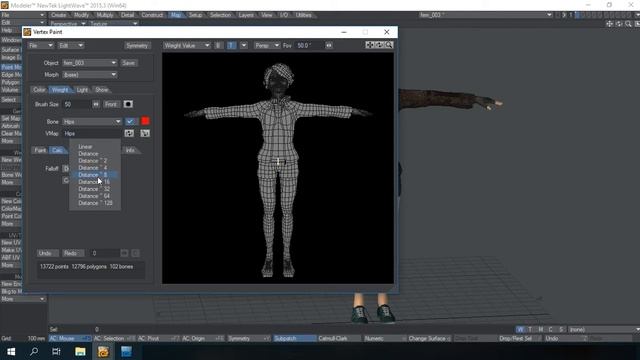Click the Fov adjust arrows icon
Image resolution: width=640 pixels, height=360 pixels.
329,45
